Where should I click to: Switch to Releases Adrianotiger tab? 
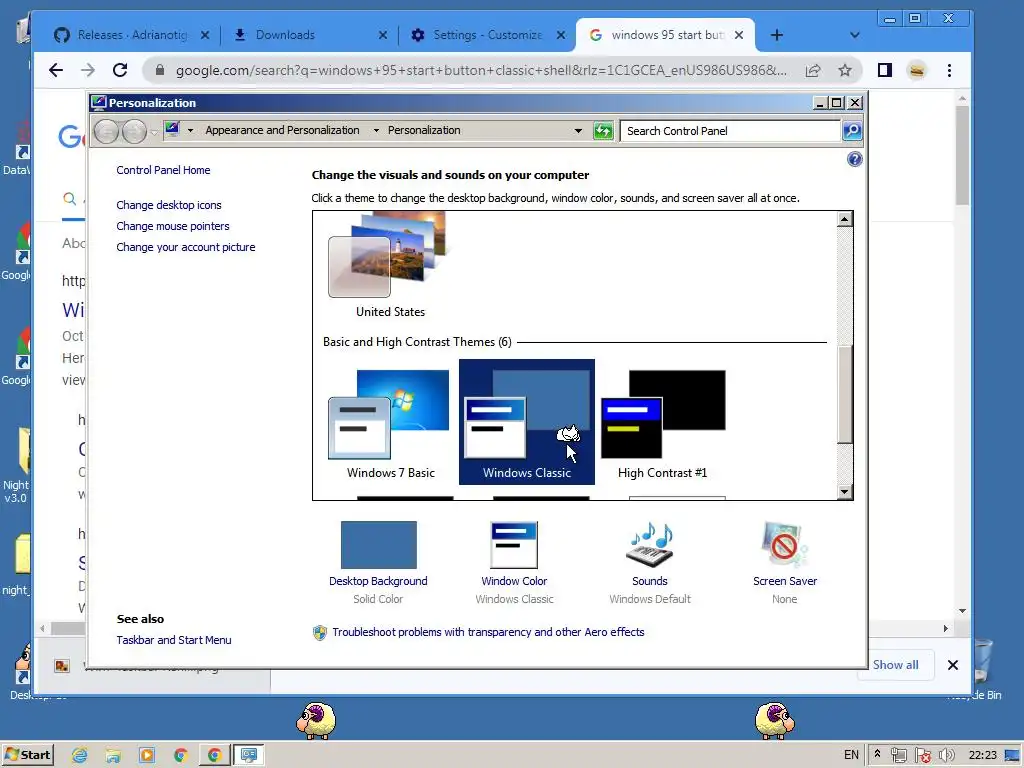[x=133, y=35]
